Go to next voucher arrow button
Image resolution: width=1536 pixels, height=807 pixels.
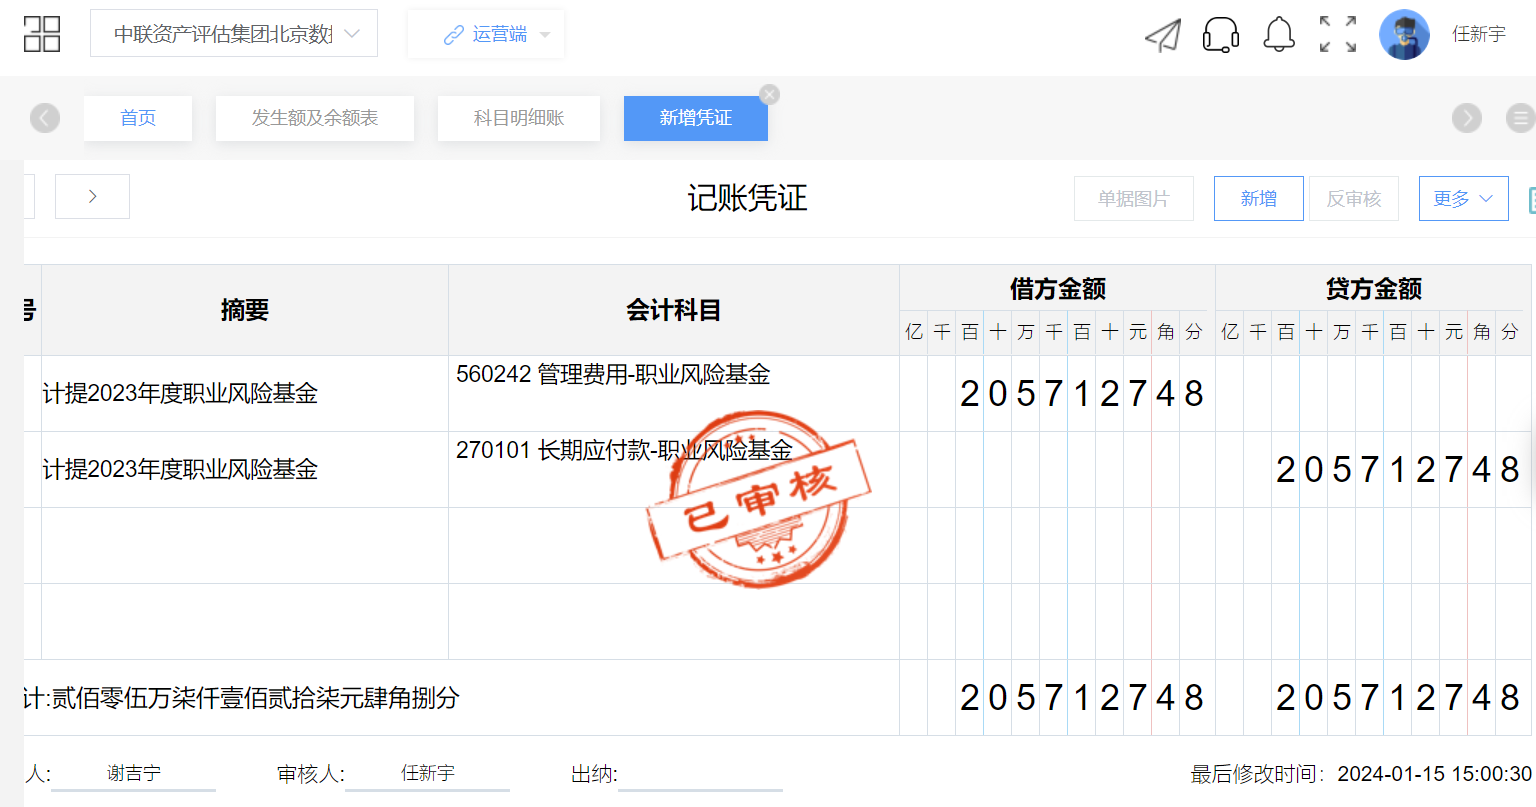click(x=92, y=197)
